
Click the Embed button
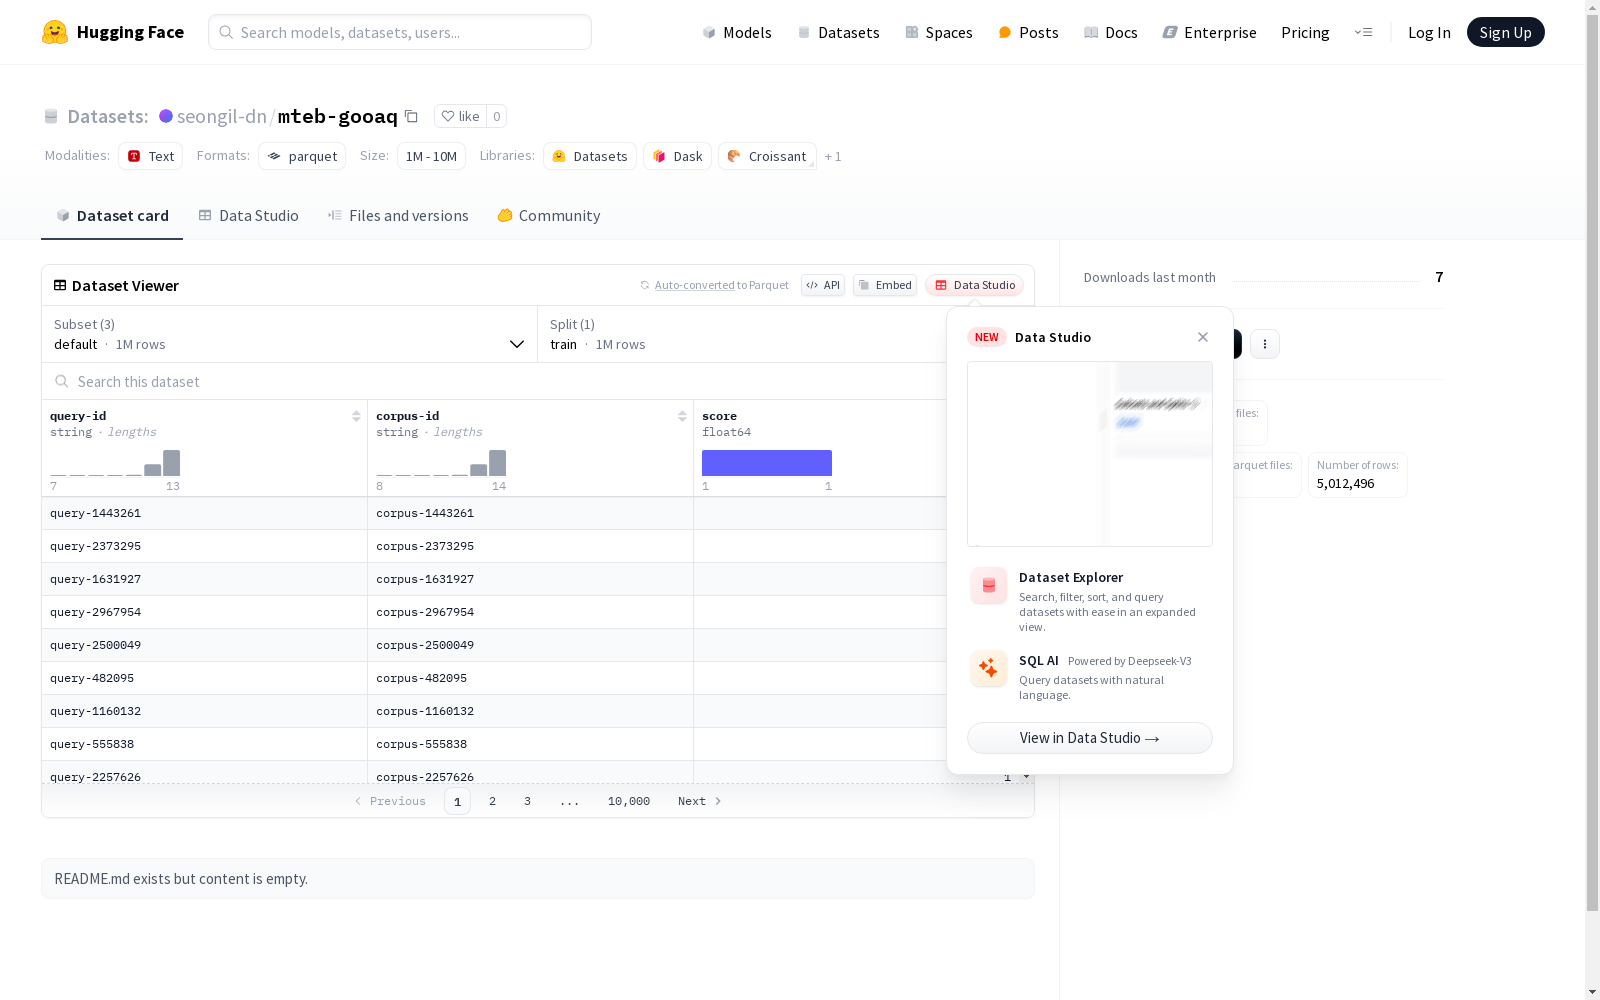(x=885, y=285)
